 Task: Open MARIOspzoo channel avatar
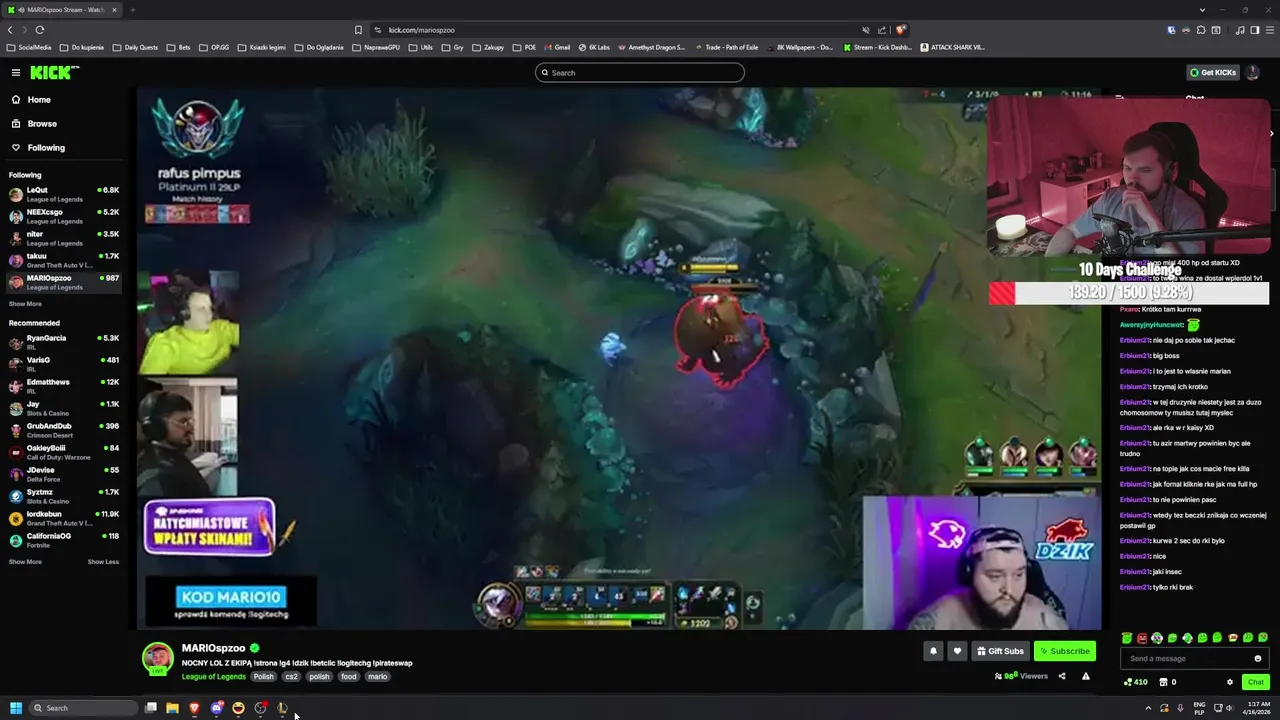[158, 659]
